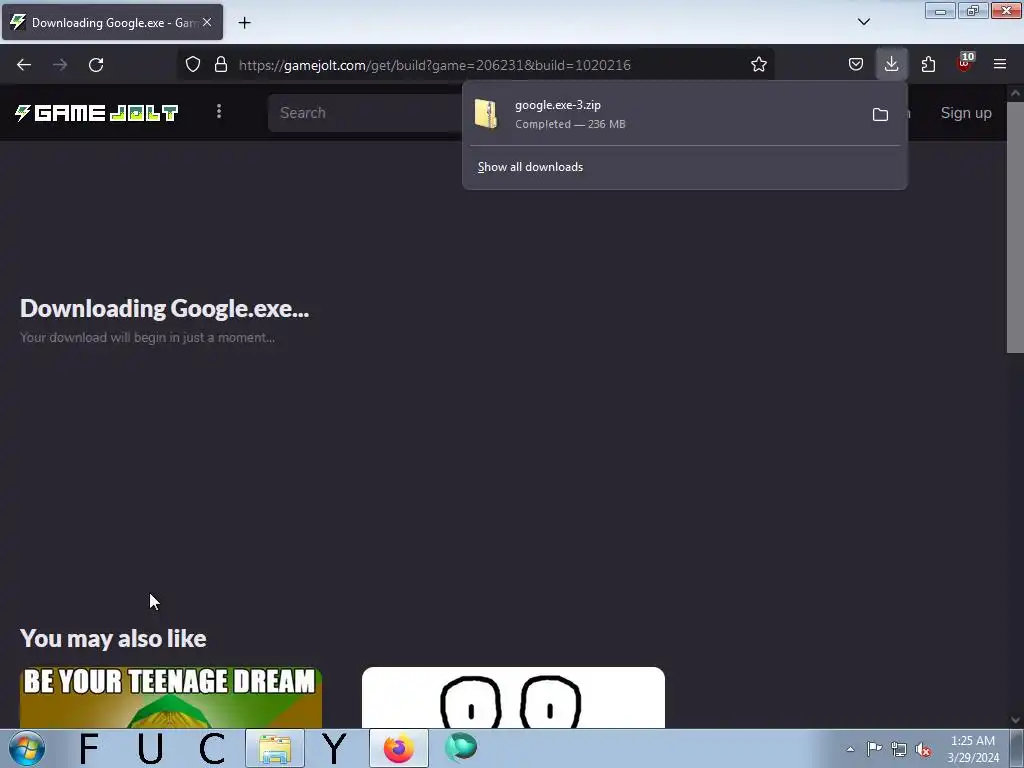Open the C icon in the taskbar
The height and width of the screenshot is (768, 1024).
click(212, 748)
